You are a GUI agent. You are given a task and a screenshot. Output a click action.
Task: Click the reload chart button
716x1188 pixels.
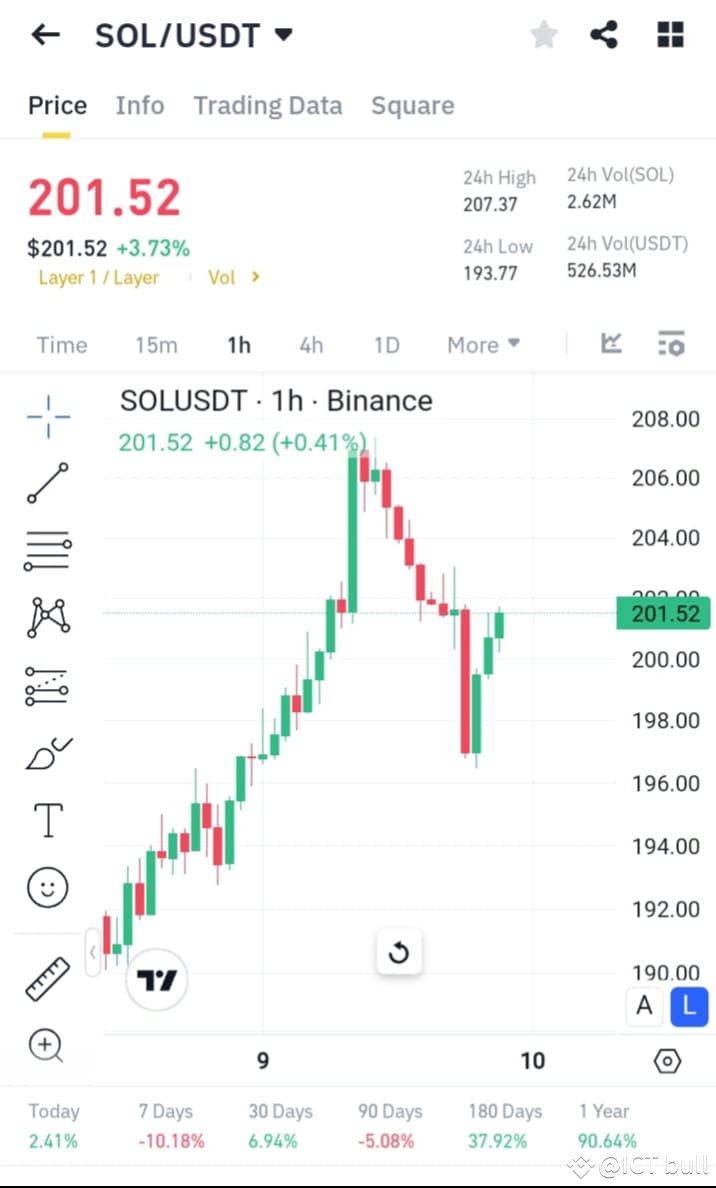(x=399, y=953)
